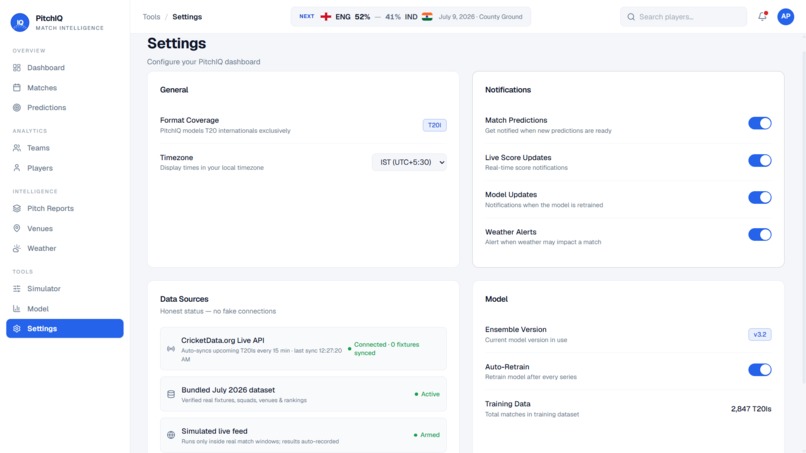Viewport: 806px width, 453px height.
Task: Click "July 9, 2026 · County Ground" text
Action: coord(480,17)
